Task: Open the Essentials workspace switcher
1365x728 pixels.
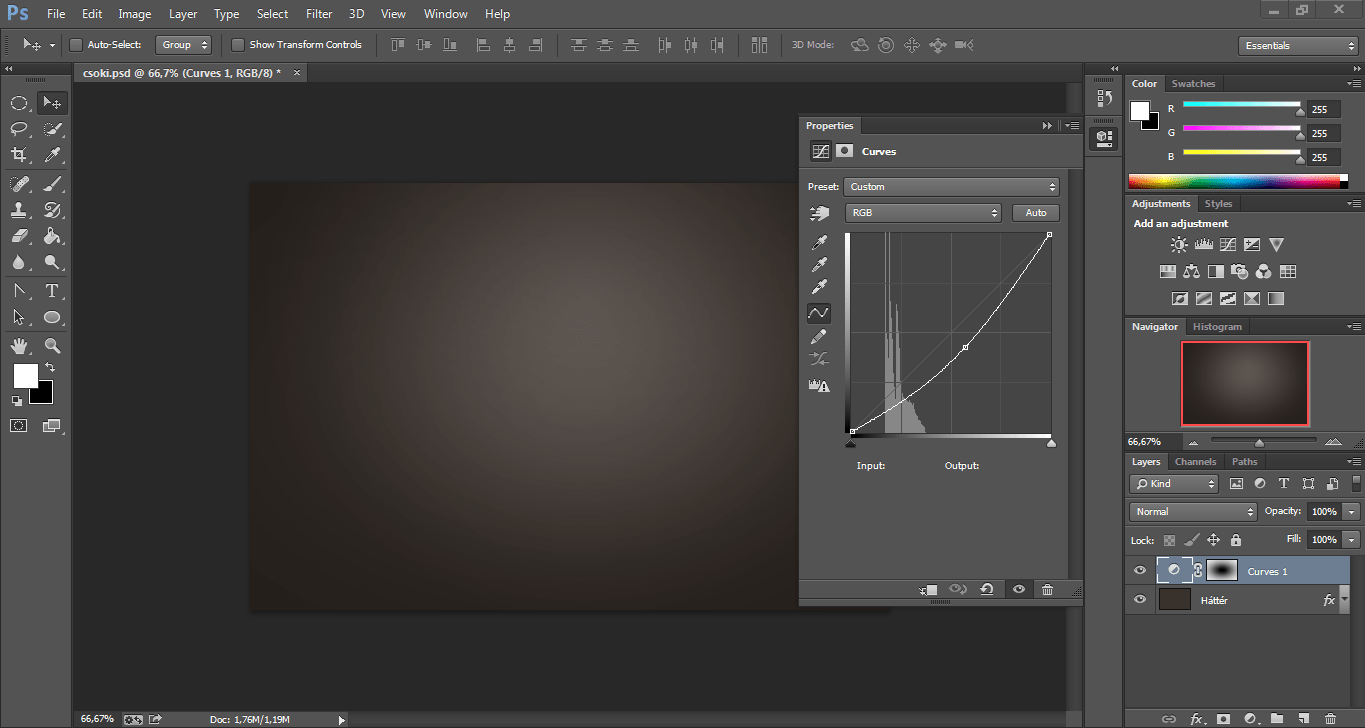Action: [1297, 46]
